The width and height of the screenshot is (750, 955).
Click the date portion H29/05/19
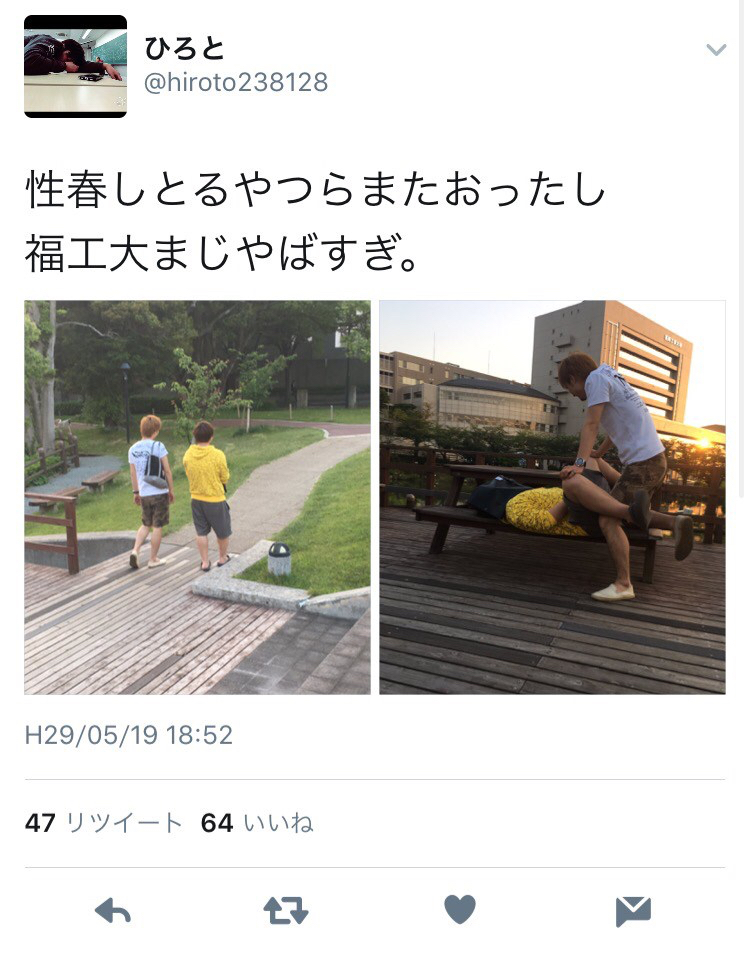(91, 735)
